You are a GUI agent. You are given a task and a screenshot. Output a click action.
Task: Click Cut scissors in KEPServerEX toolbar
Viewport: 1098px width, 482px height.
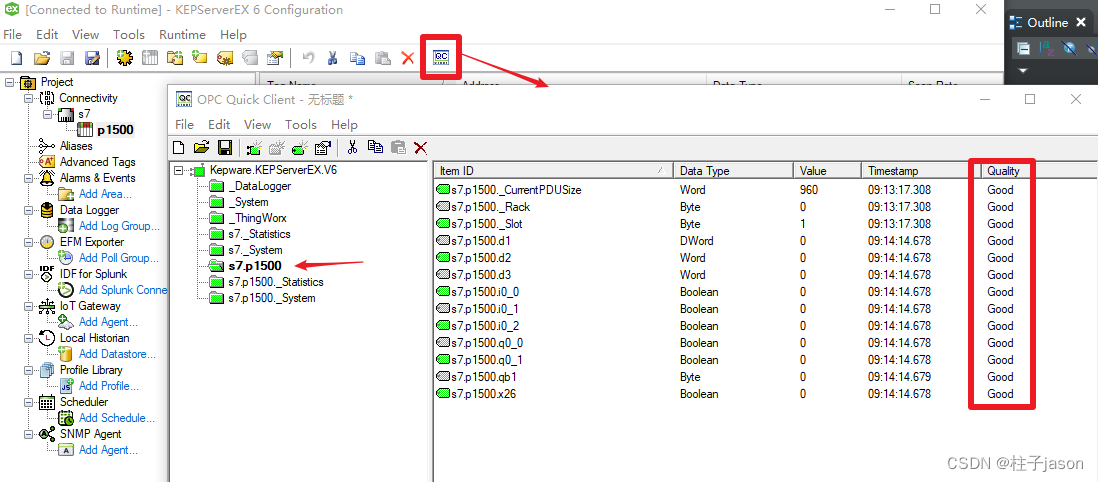pos(333,57)
